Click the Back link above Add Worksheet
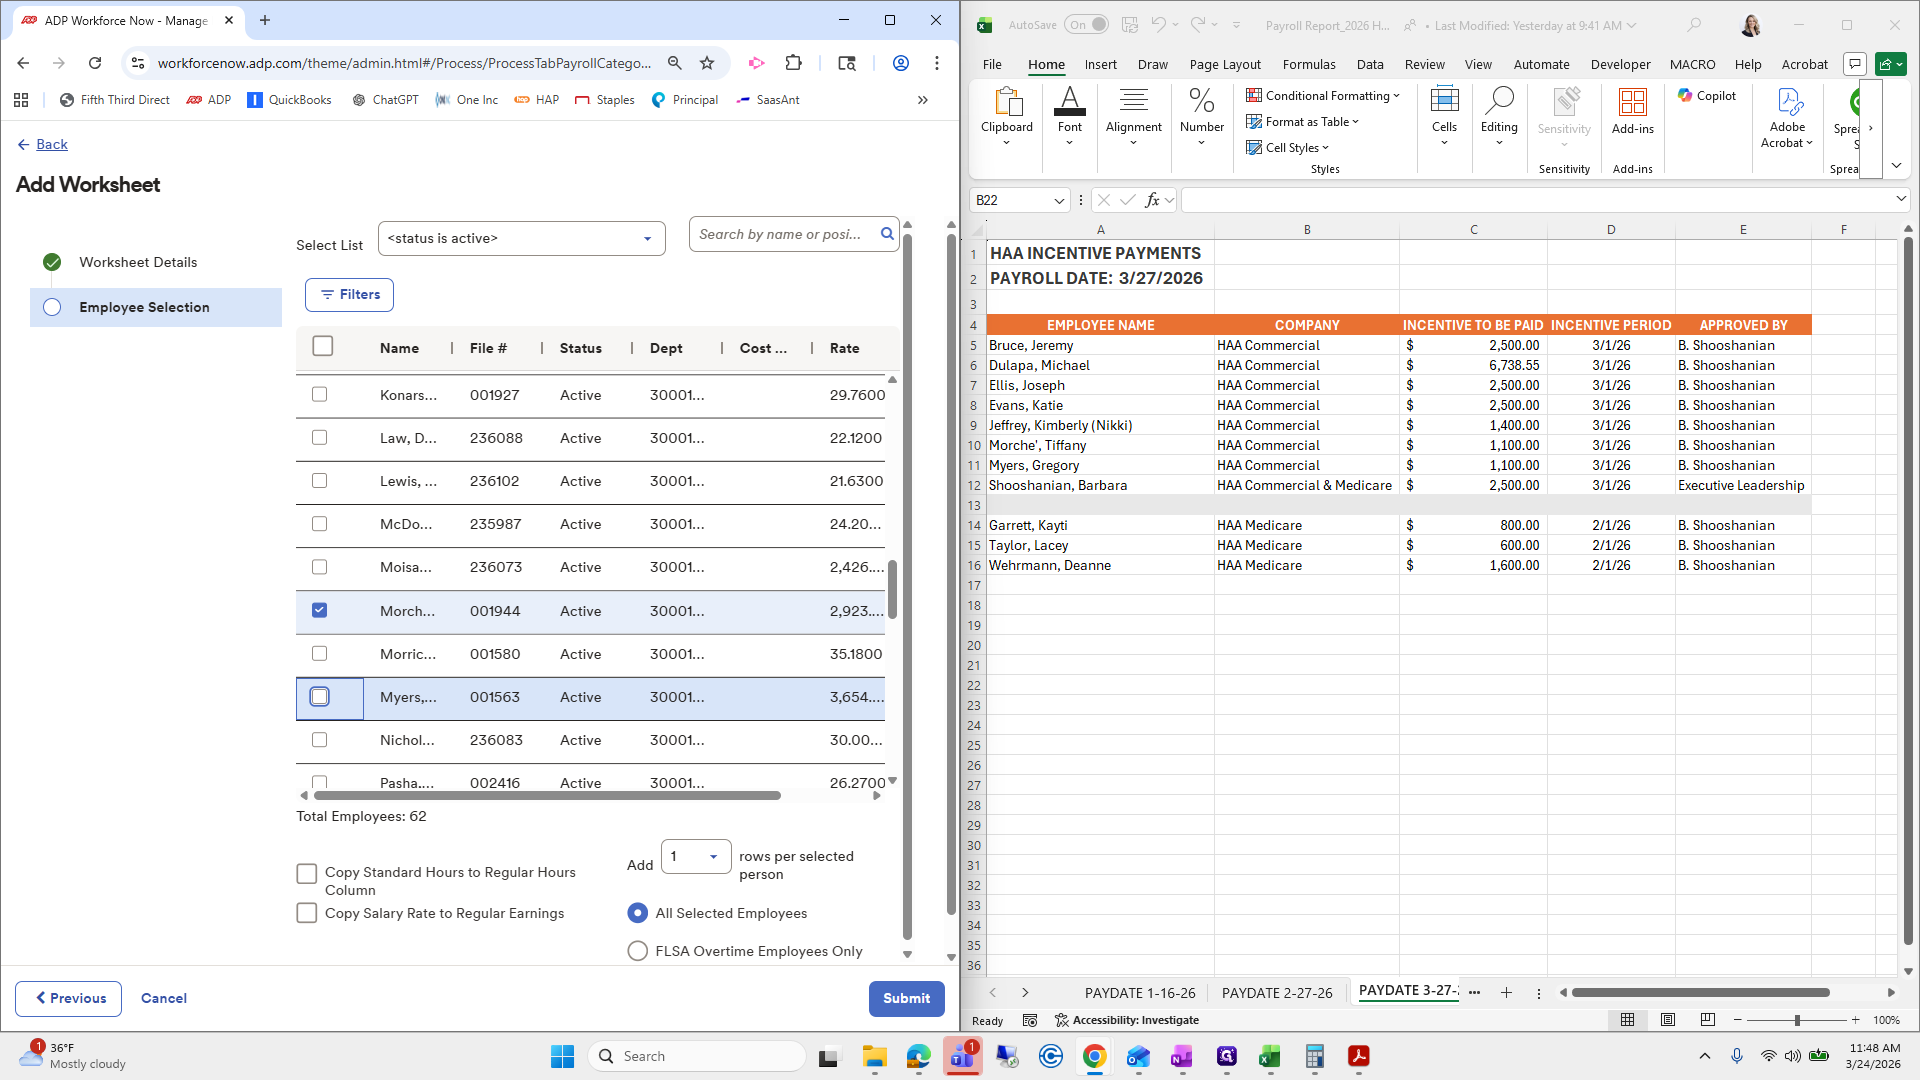 tap(51, 145)
